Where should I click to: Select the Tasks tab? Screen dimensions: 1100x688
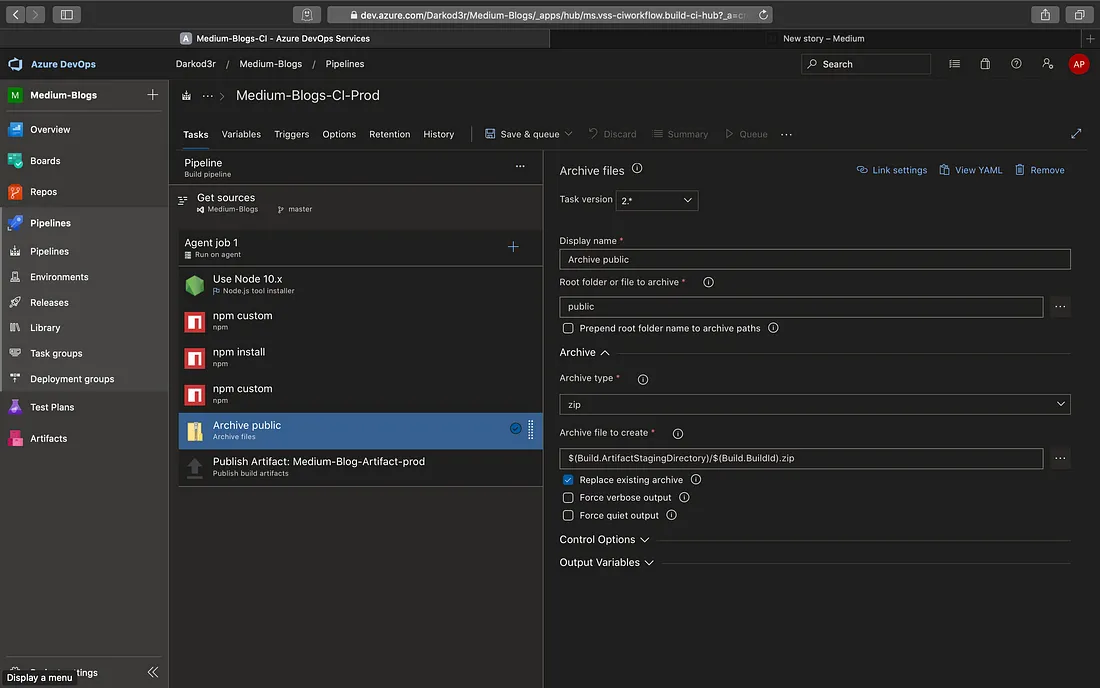pos(196,135)
